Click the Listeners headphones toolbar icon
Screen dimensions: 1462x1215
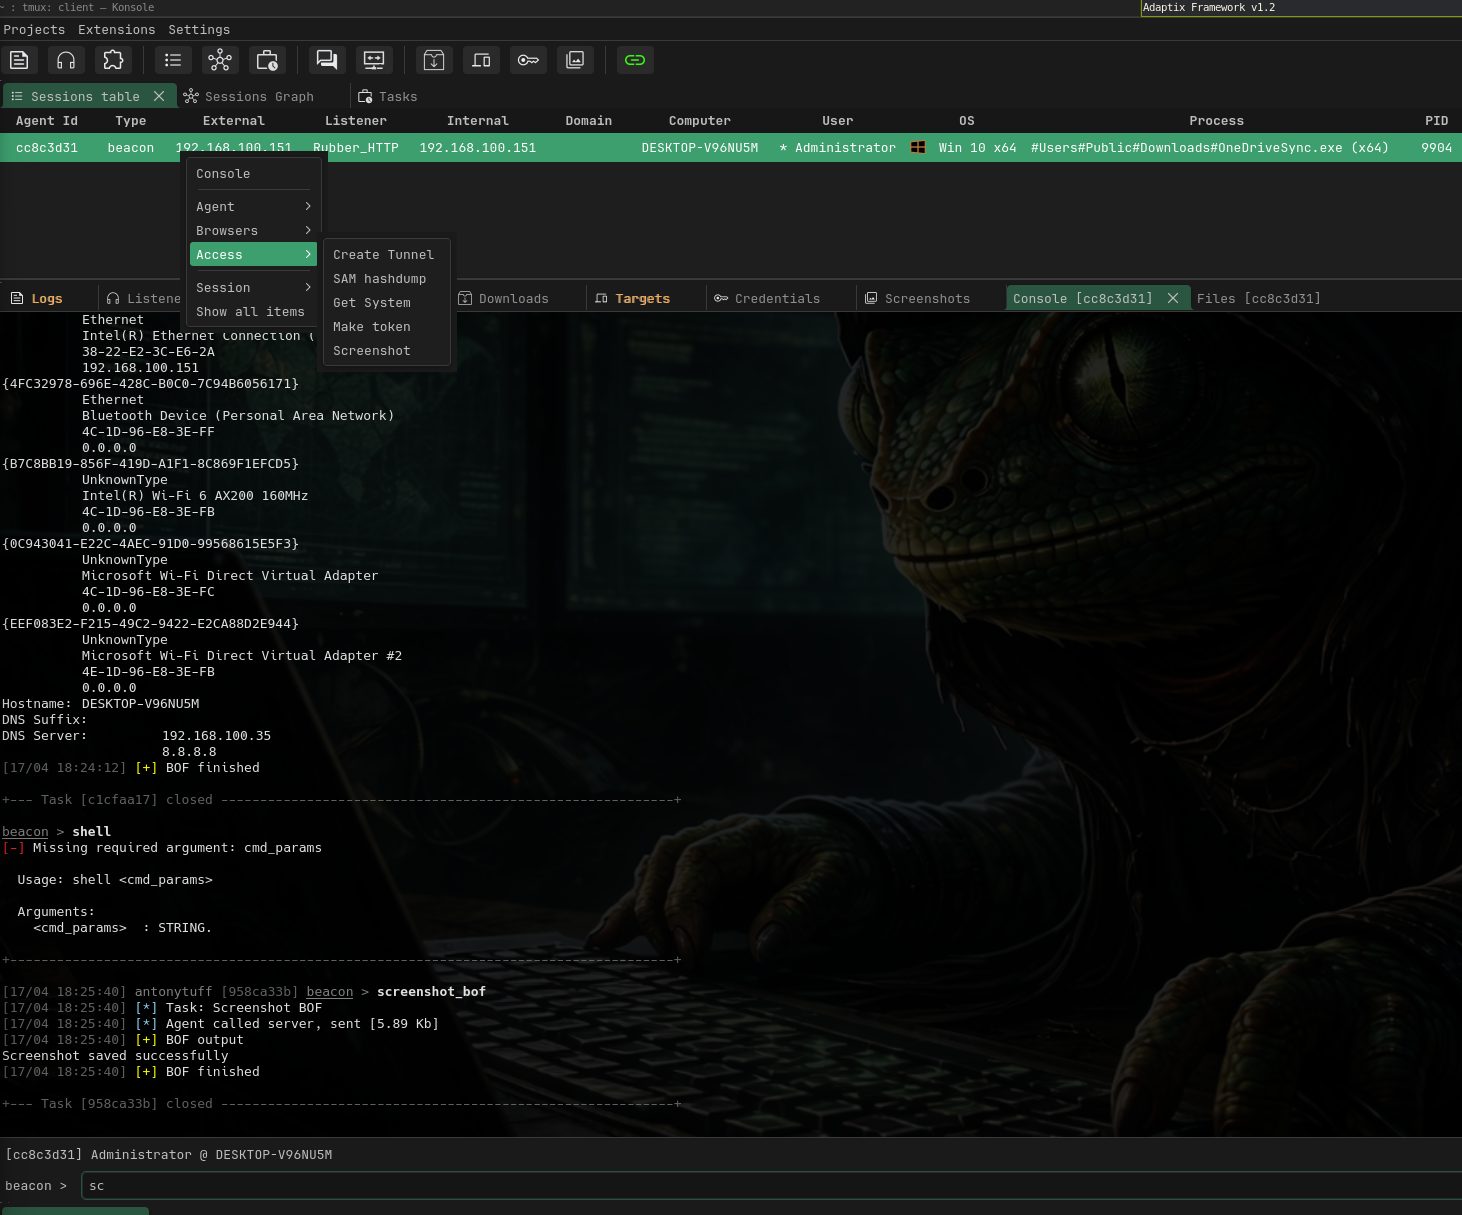pos(66,60)
